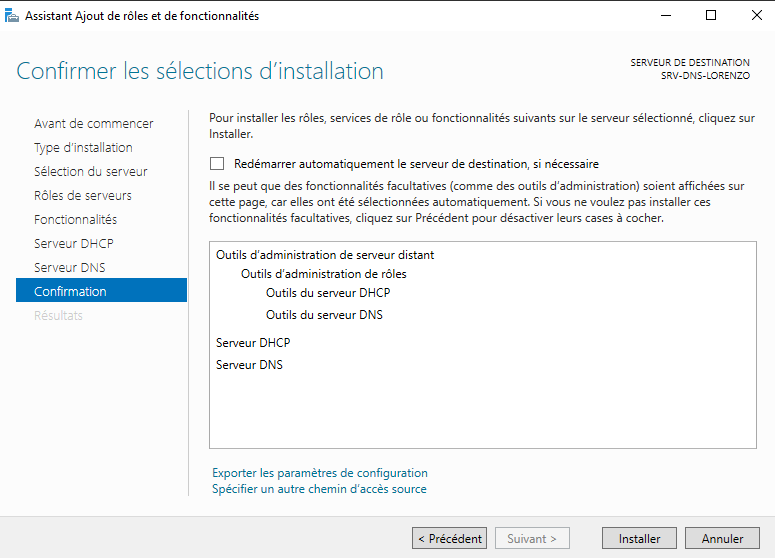Enable automatic restart of destination server checkbox

(217, 164)
